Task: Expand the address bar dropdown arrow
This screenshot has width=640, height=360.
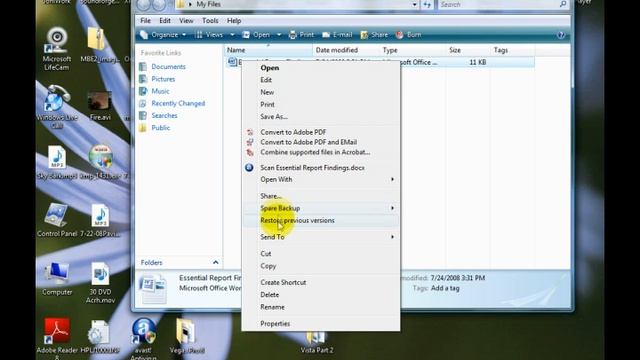Action: pyautogui.click(x=414, y=4)
